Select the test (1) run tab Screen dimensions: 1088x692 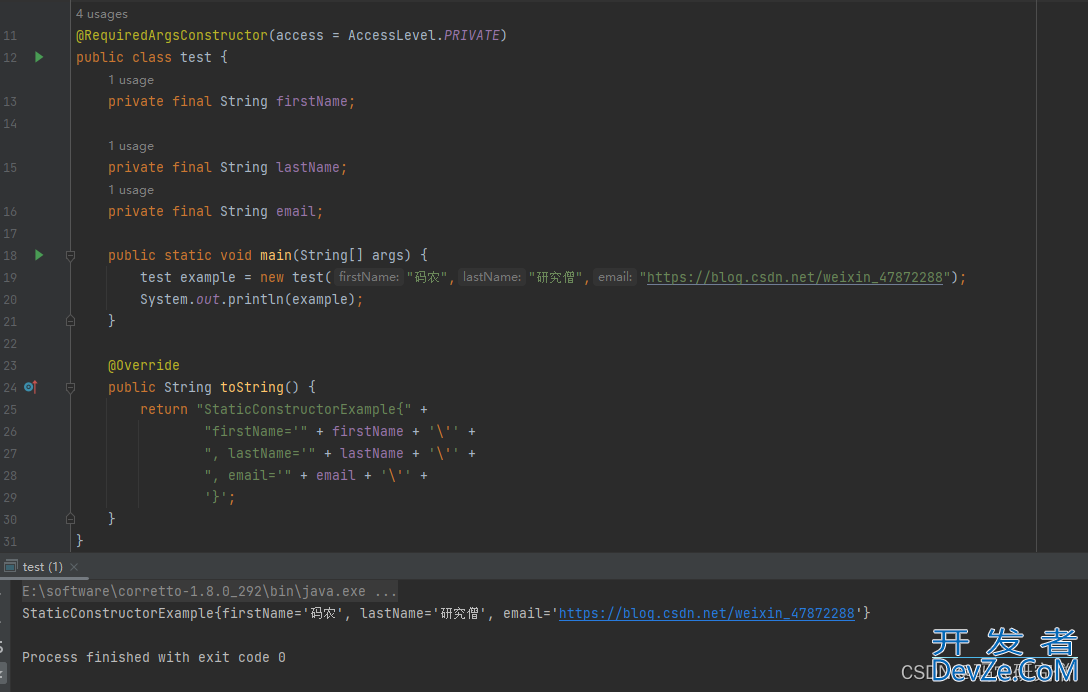(x=42, y=566)
